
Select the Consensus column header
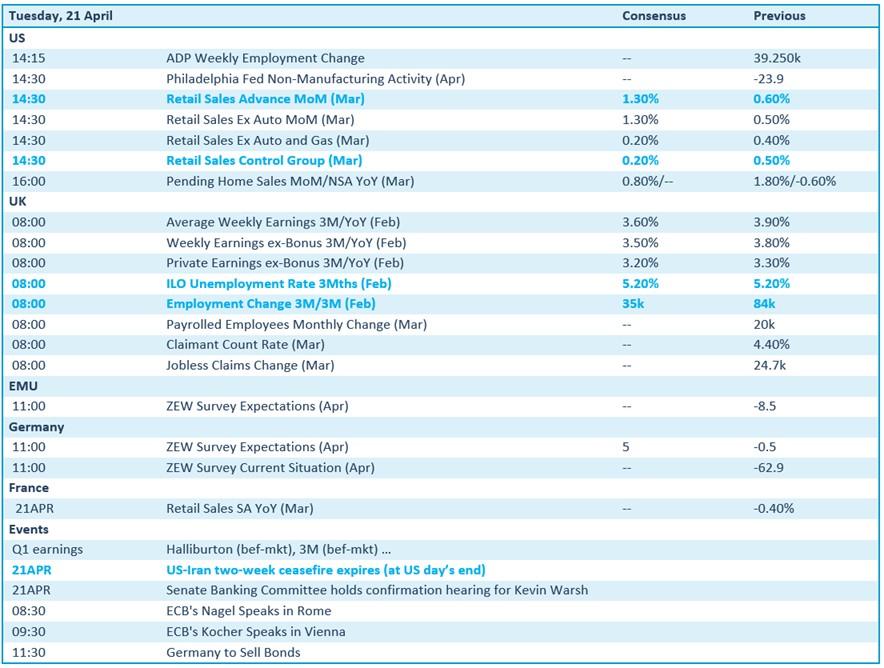point(654,16)
